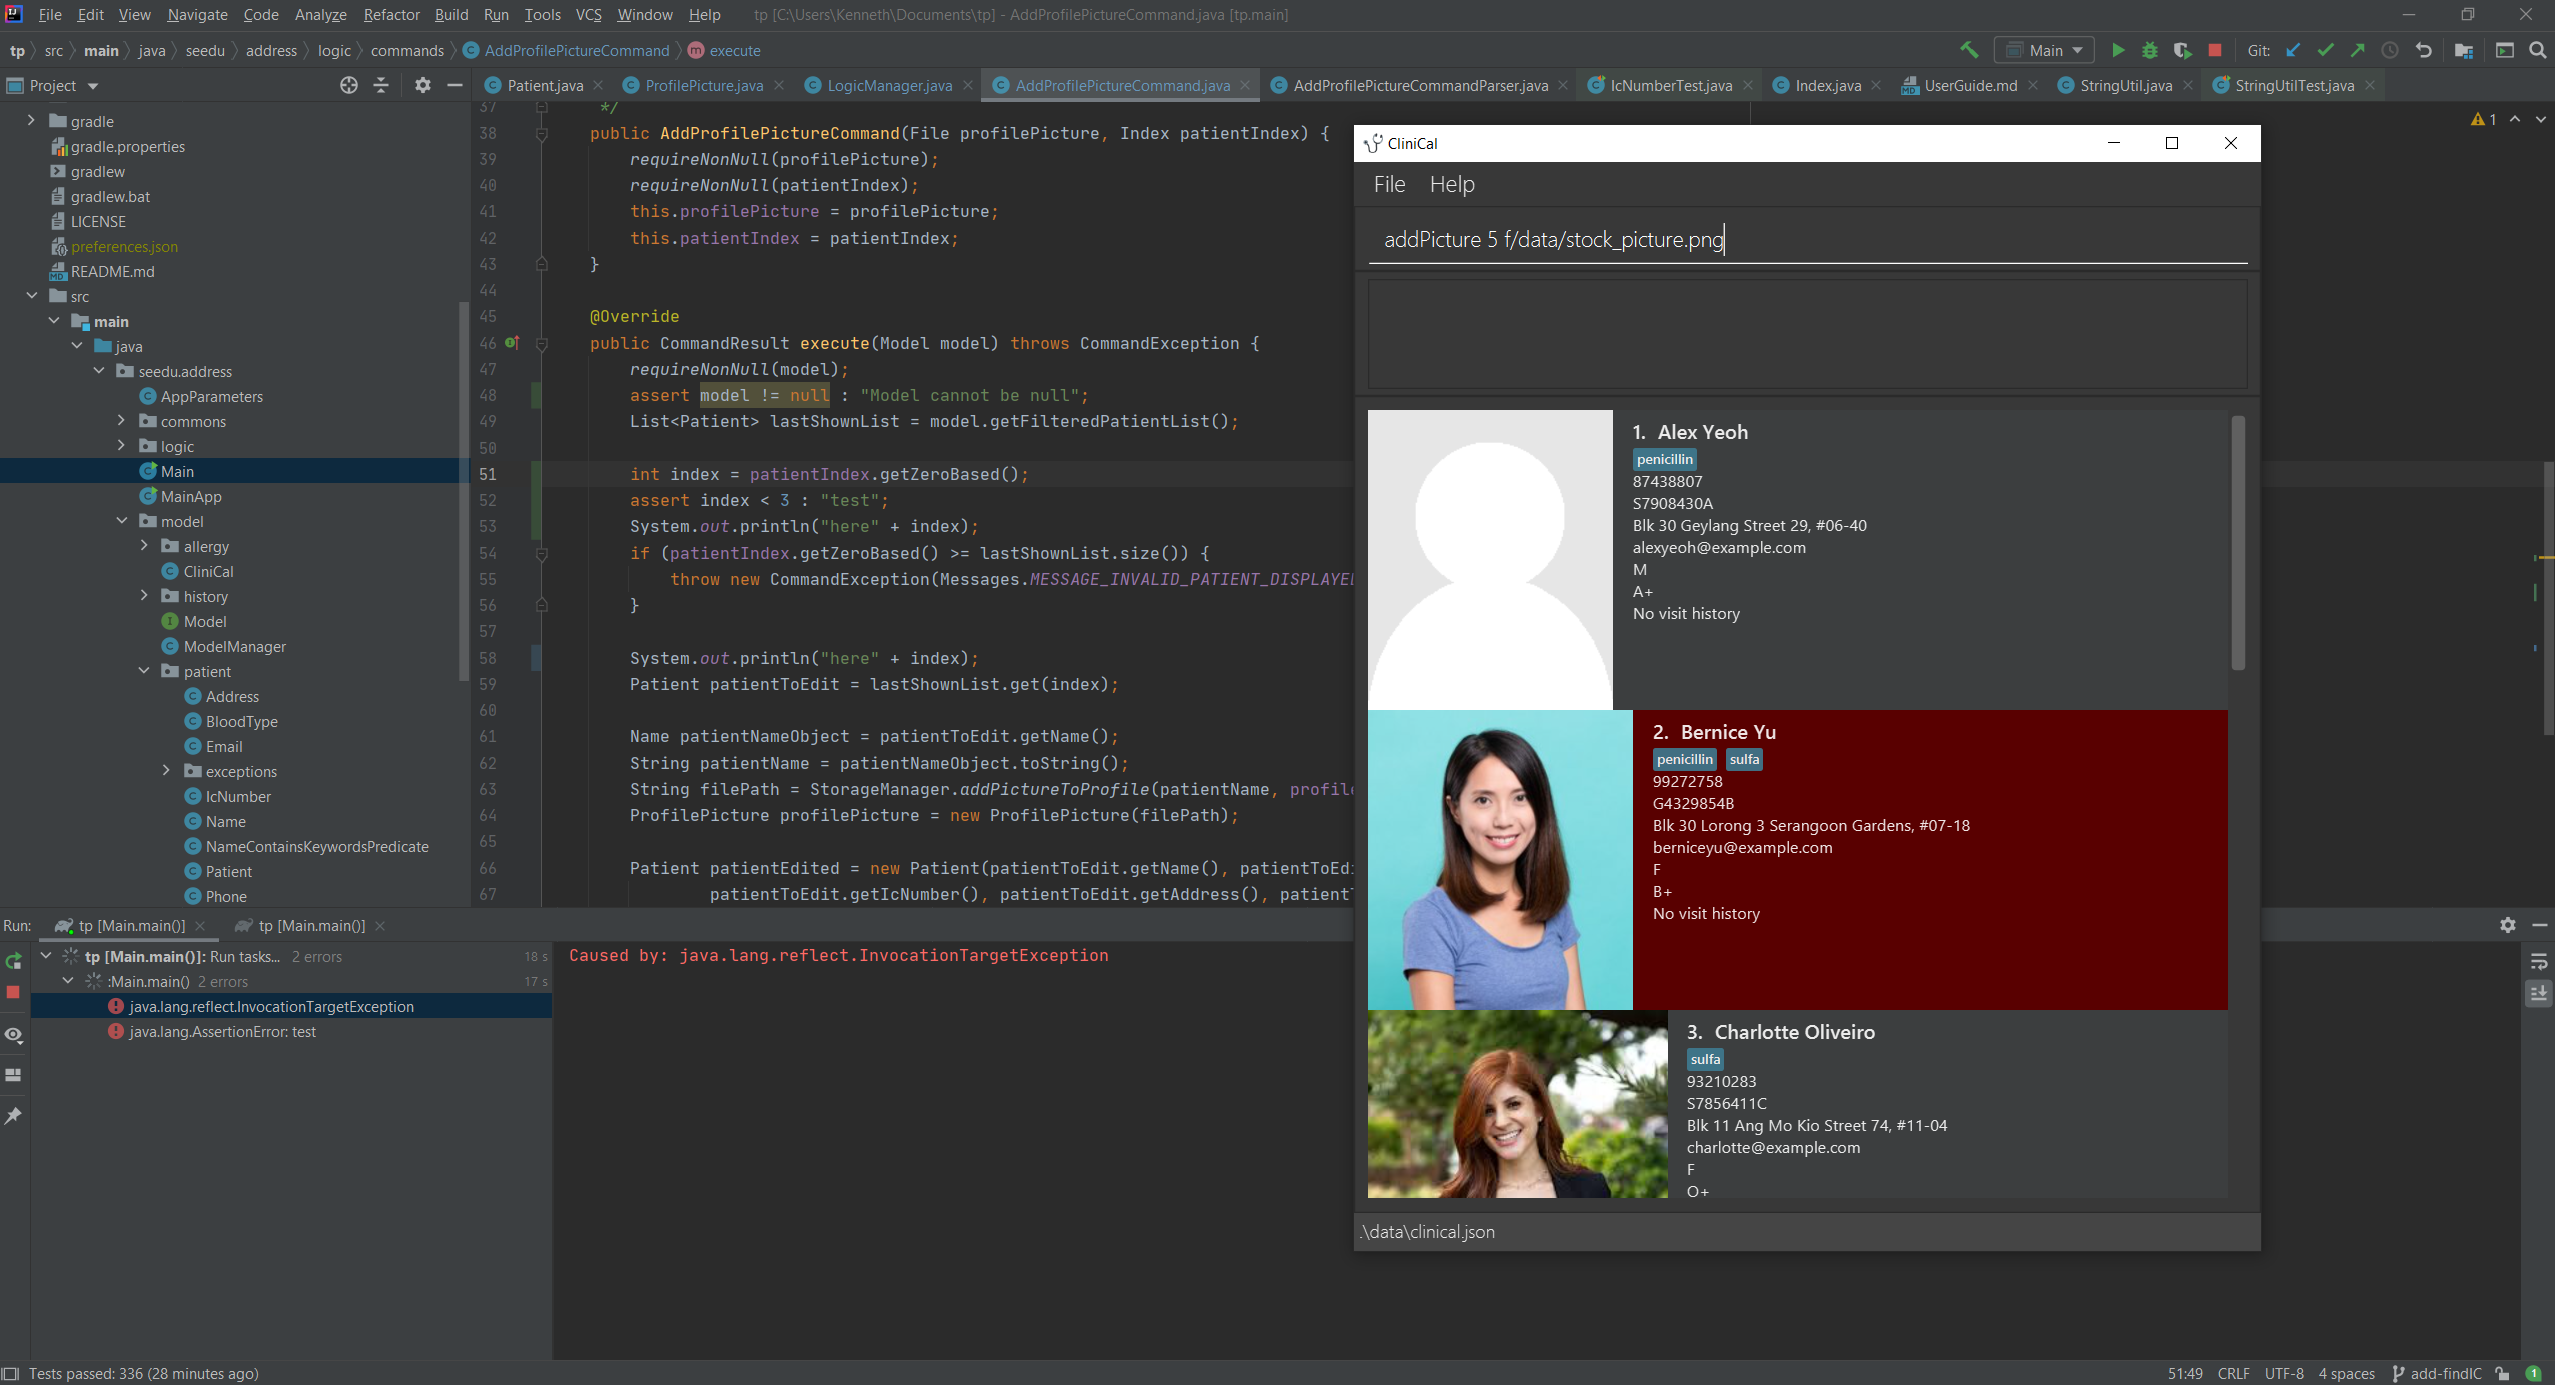2555x1385 pixels.
Task: Toggle the eye view options in Run panel
Action: point(14,1035)
